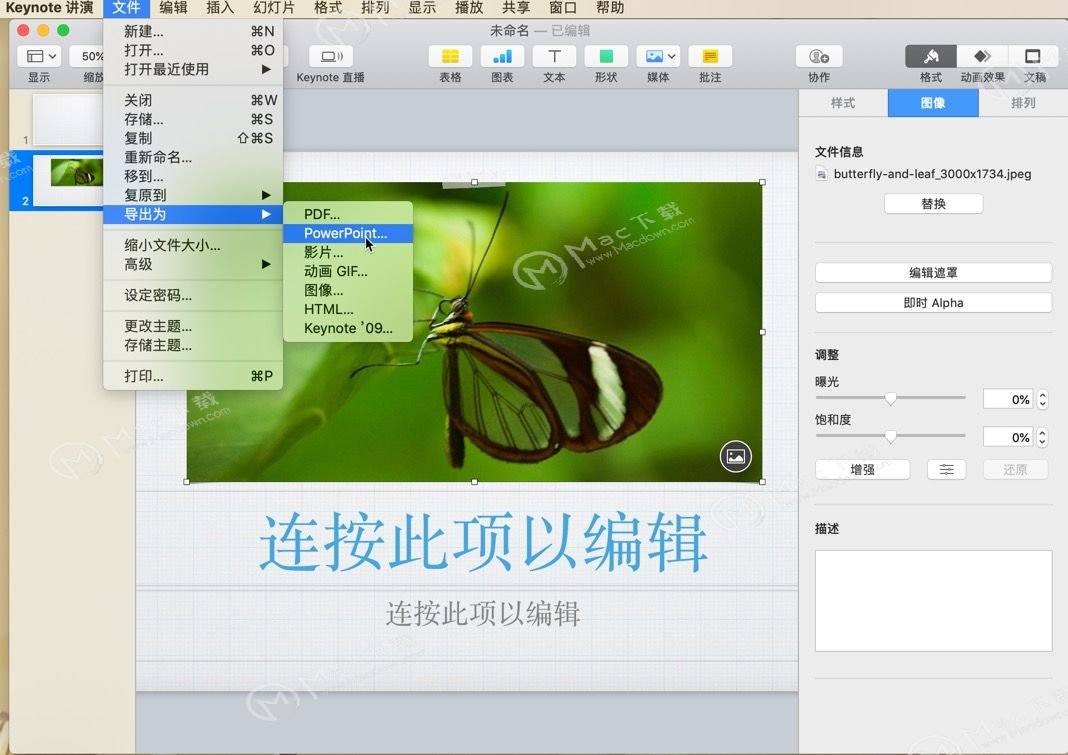The height and width of the screenshot is (755, 1068).
Task: Click the Saturation (饱和度) slider
Action: pyautogui.click(x=890, y=436)
